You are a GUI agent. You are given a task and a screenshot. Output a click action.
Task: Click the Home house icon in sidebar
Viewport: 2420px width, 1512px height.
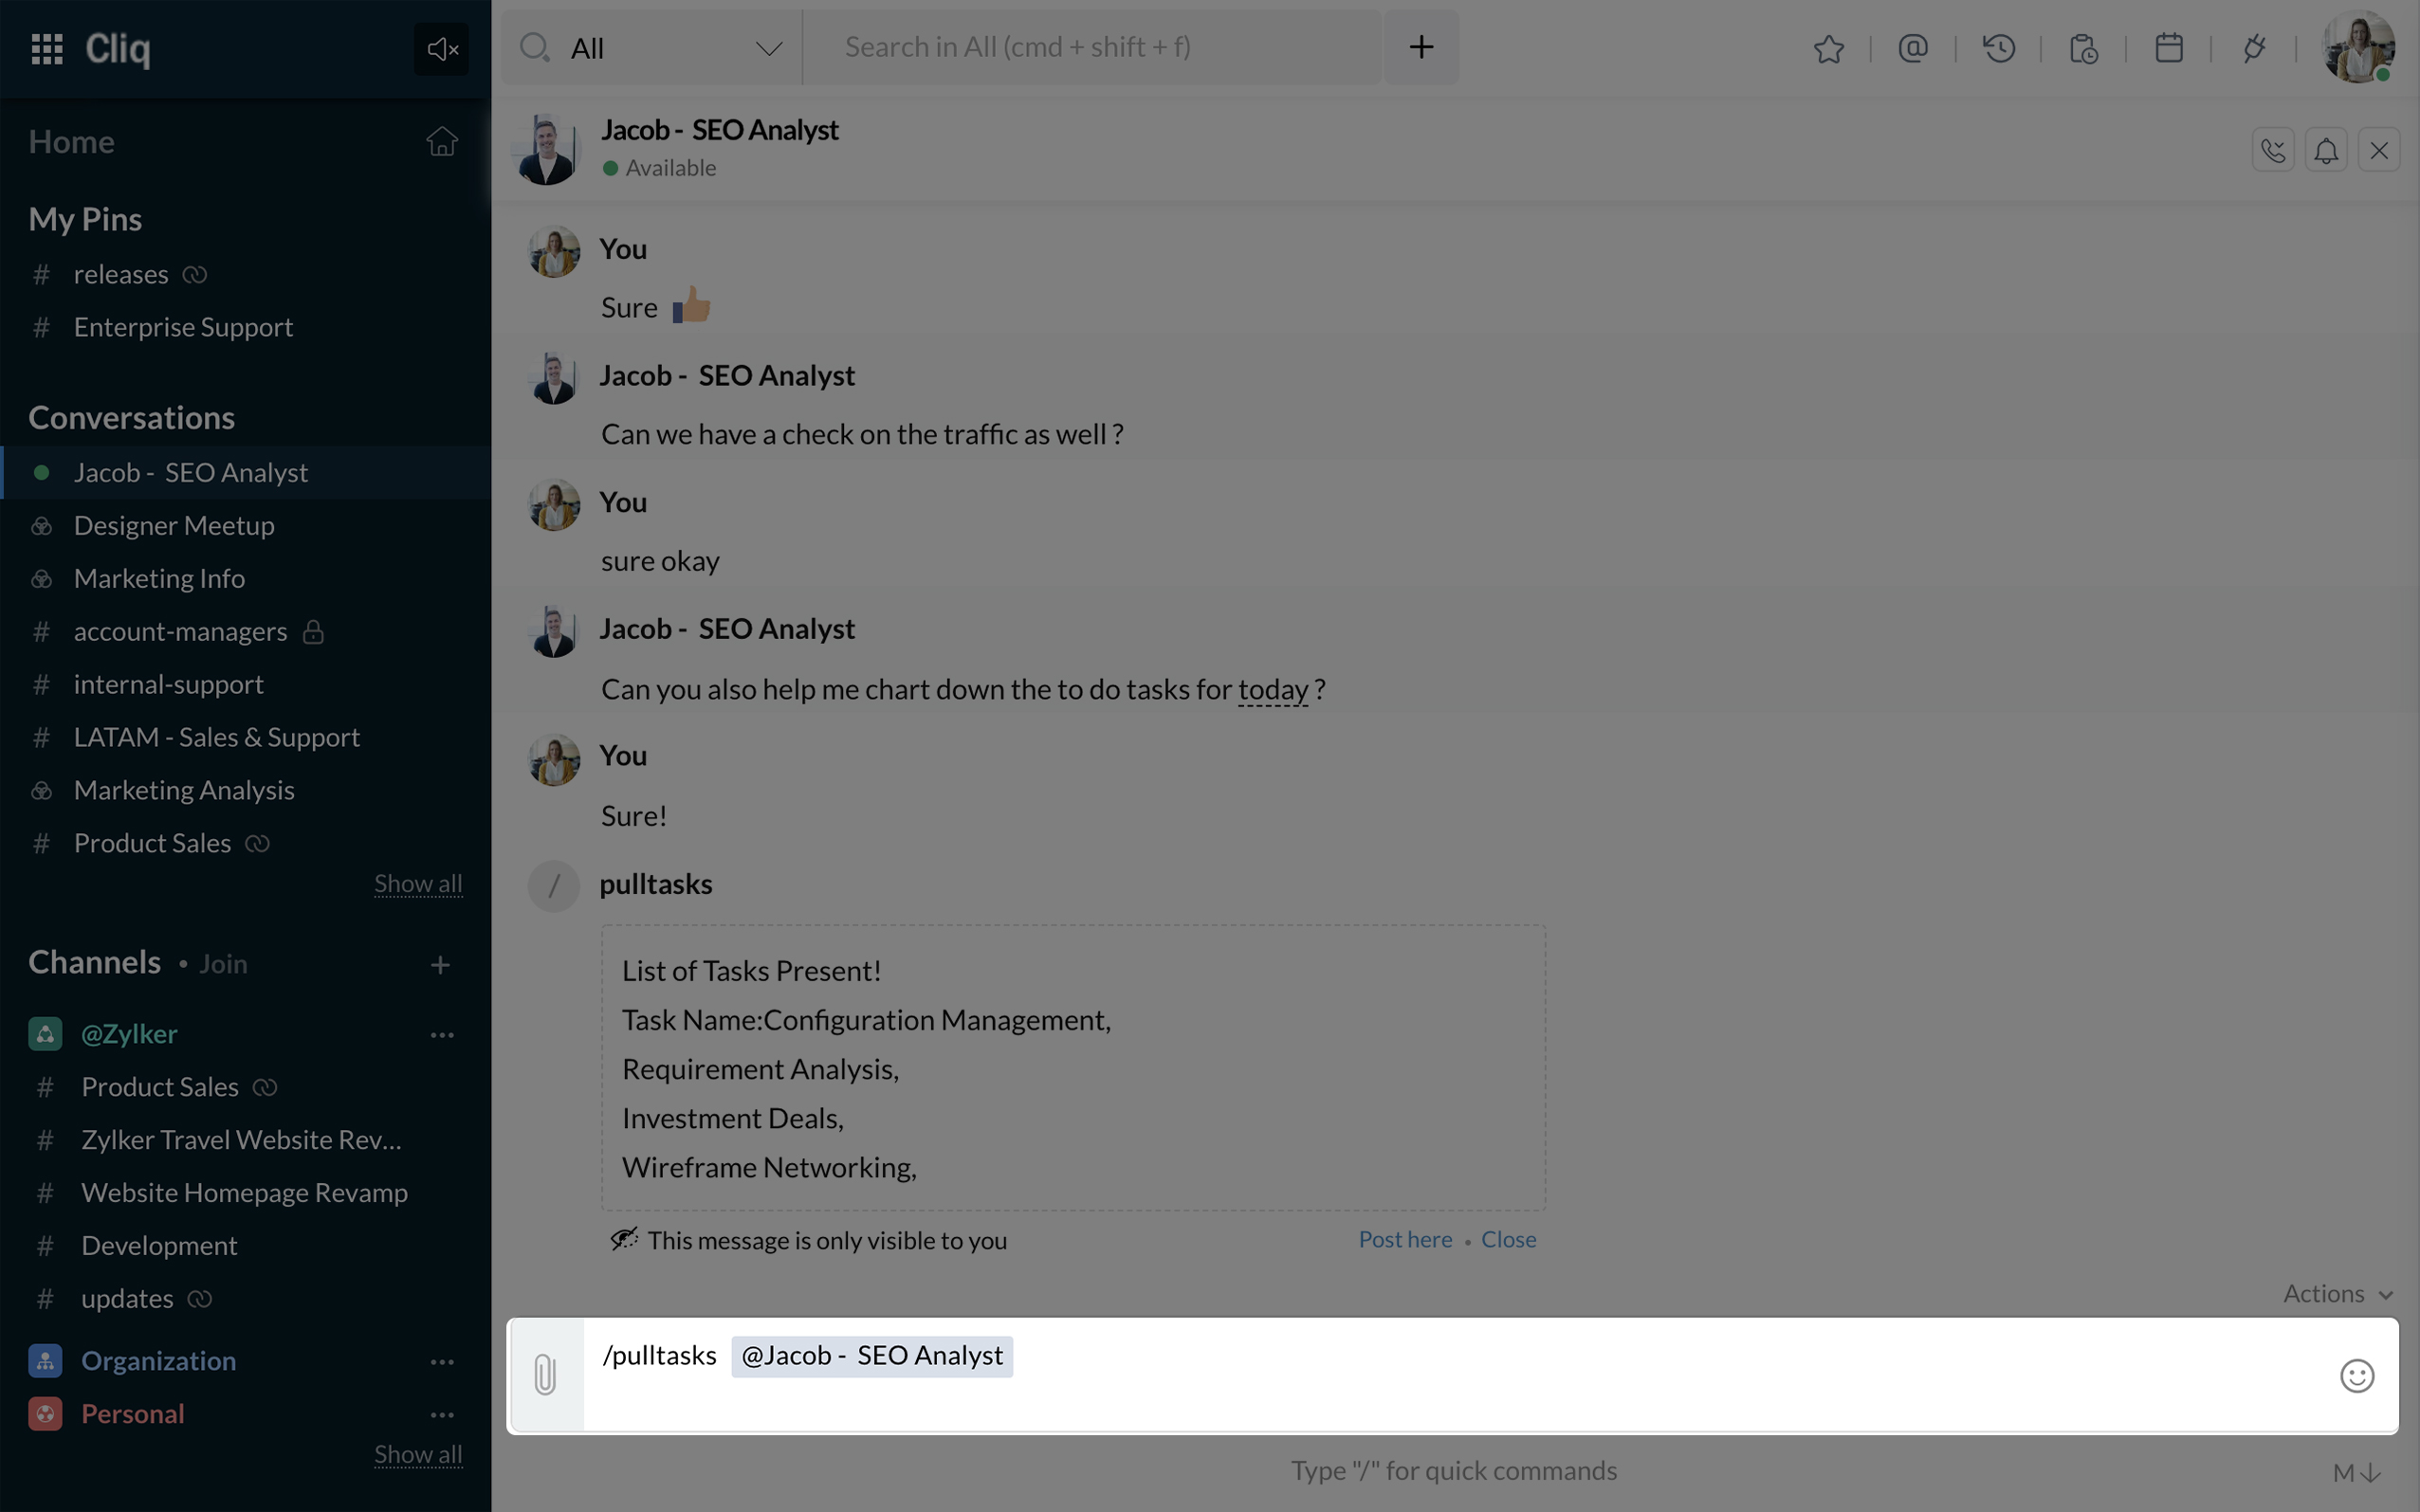(x=442, y=141)
